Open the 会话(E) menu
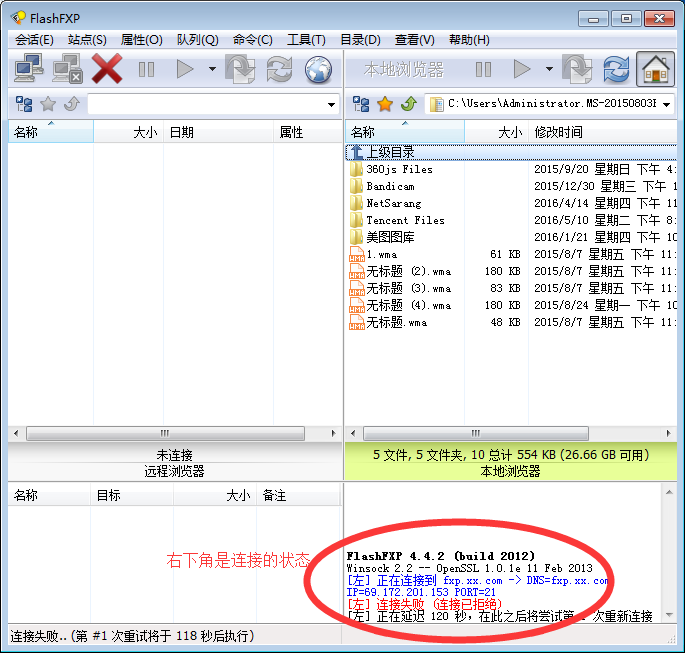The image size is (685, 653). point(34,40)
